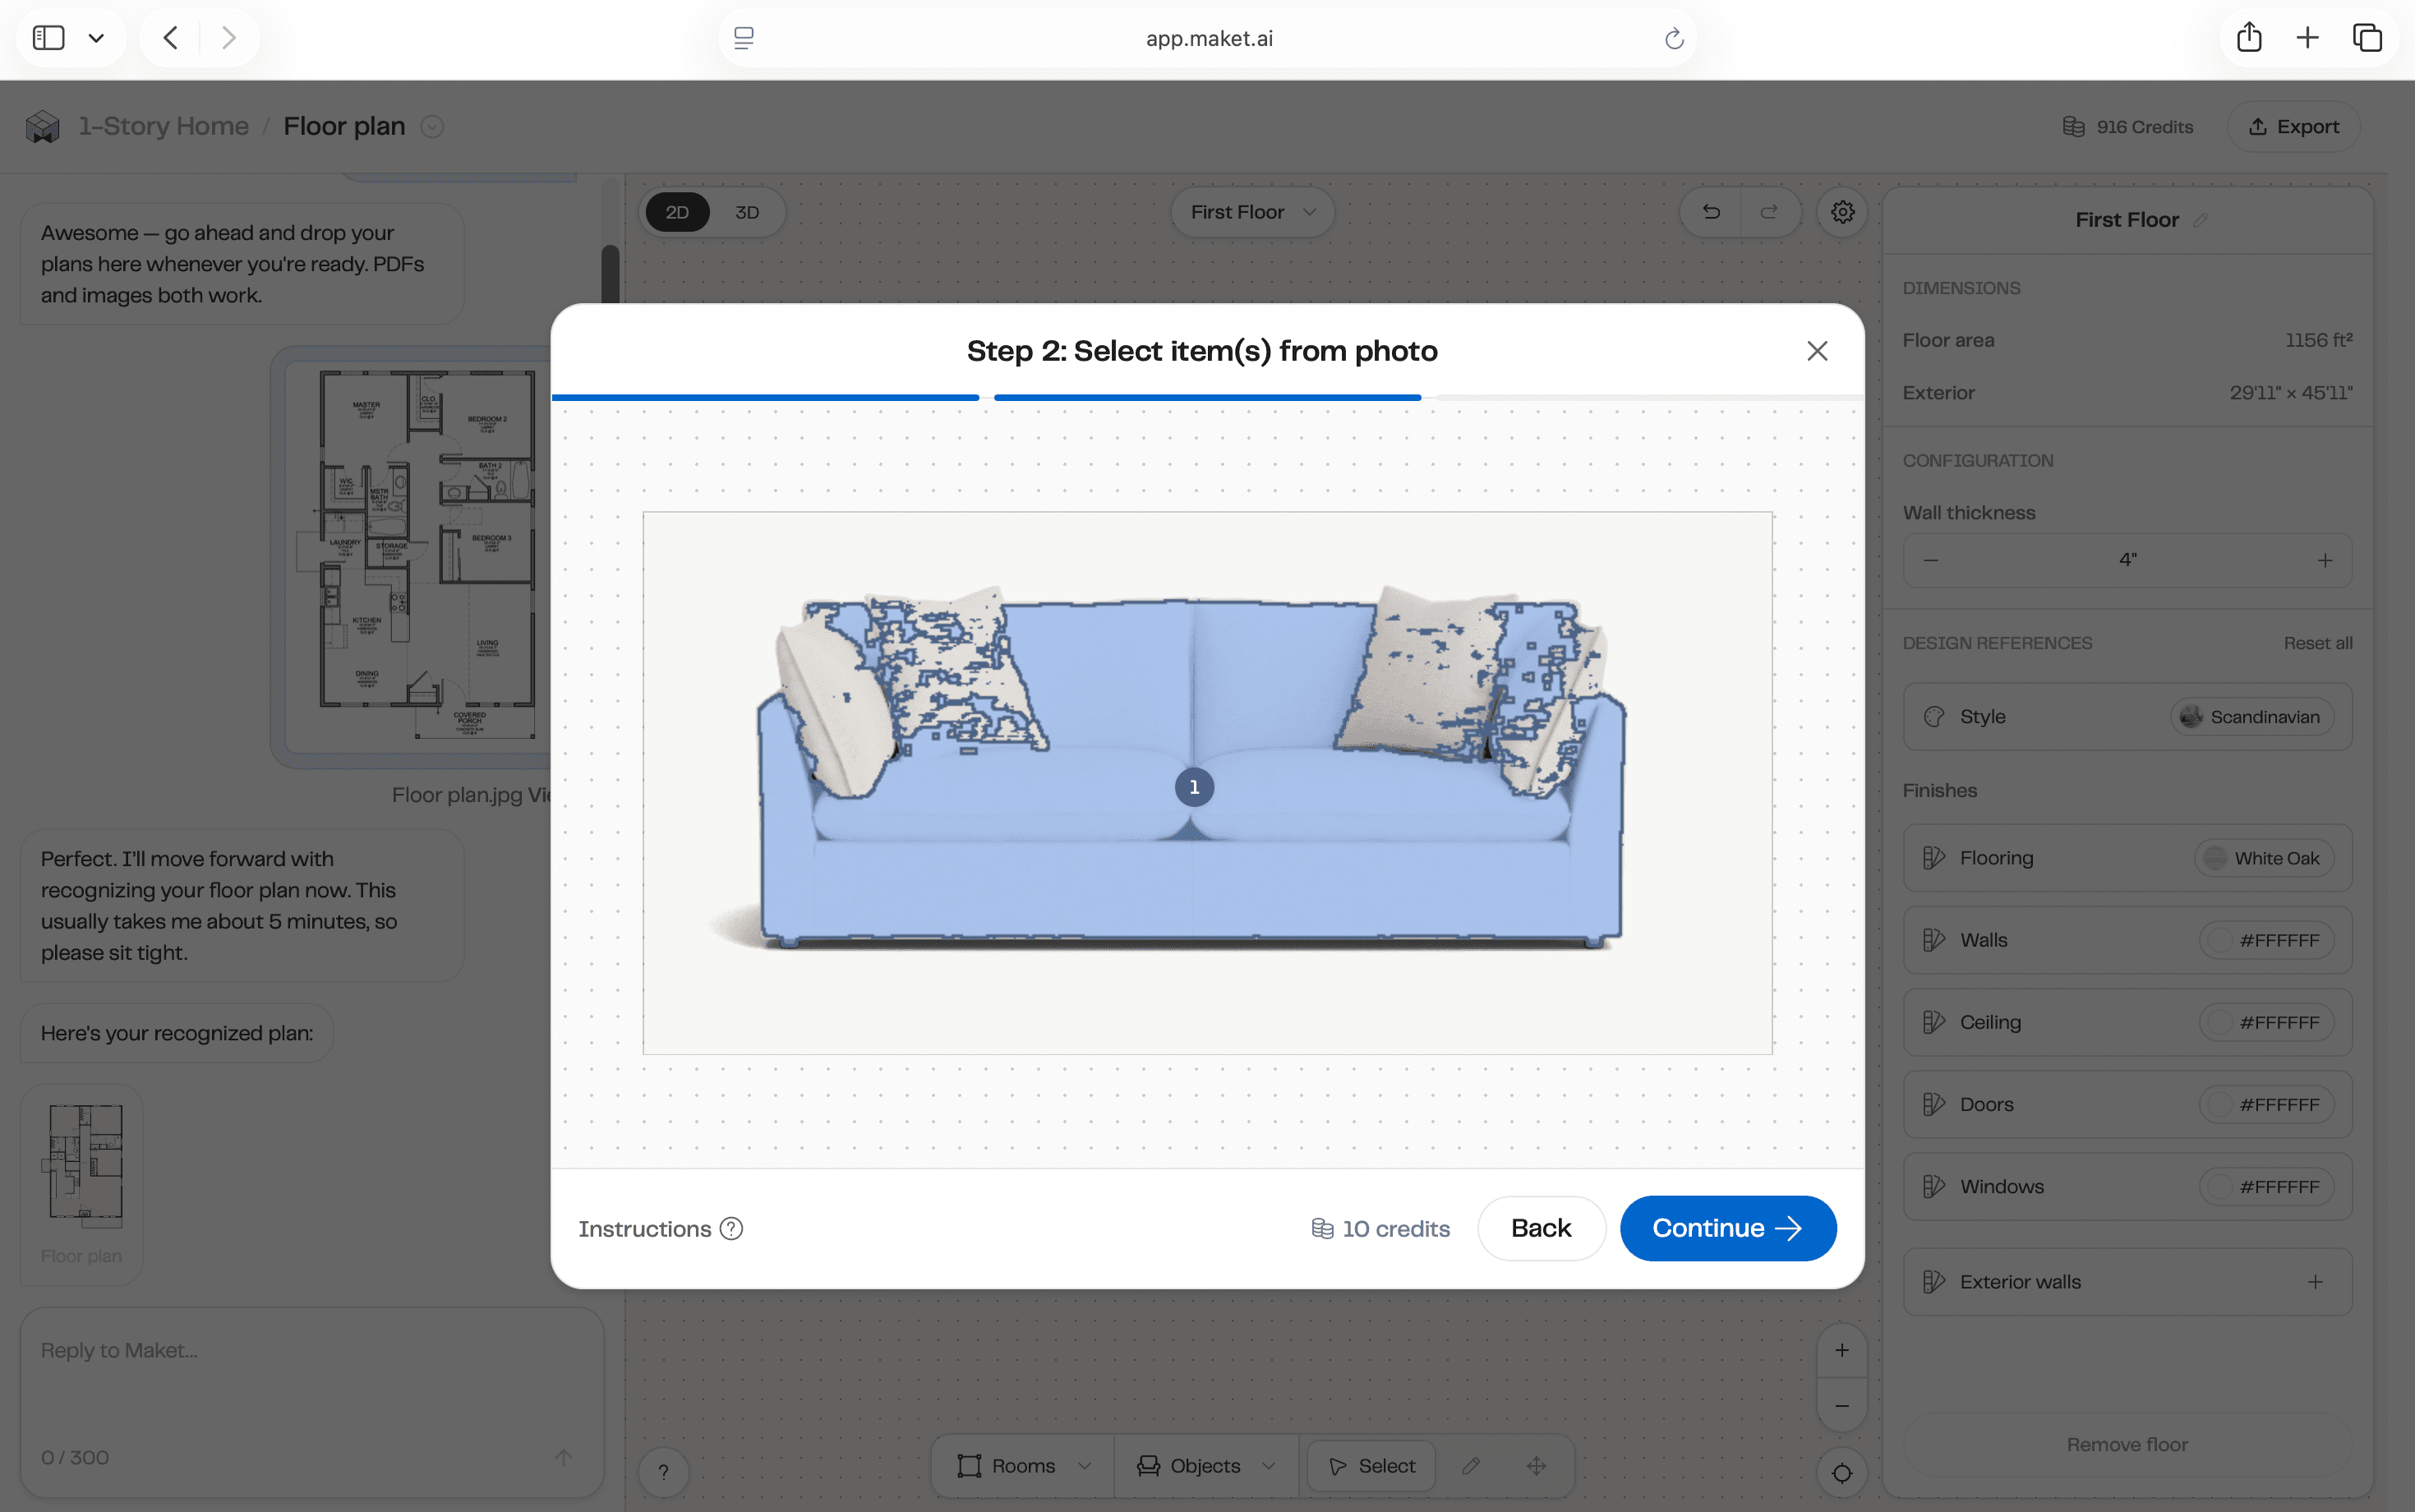Viewport: 2415px width, 1512px height.
Task: Export the floor plan
Action: click(2293, 127)
